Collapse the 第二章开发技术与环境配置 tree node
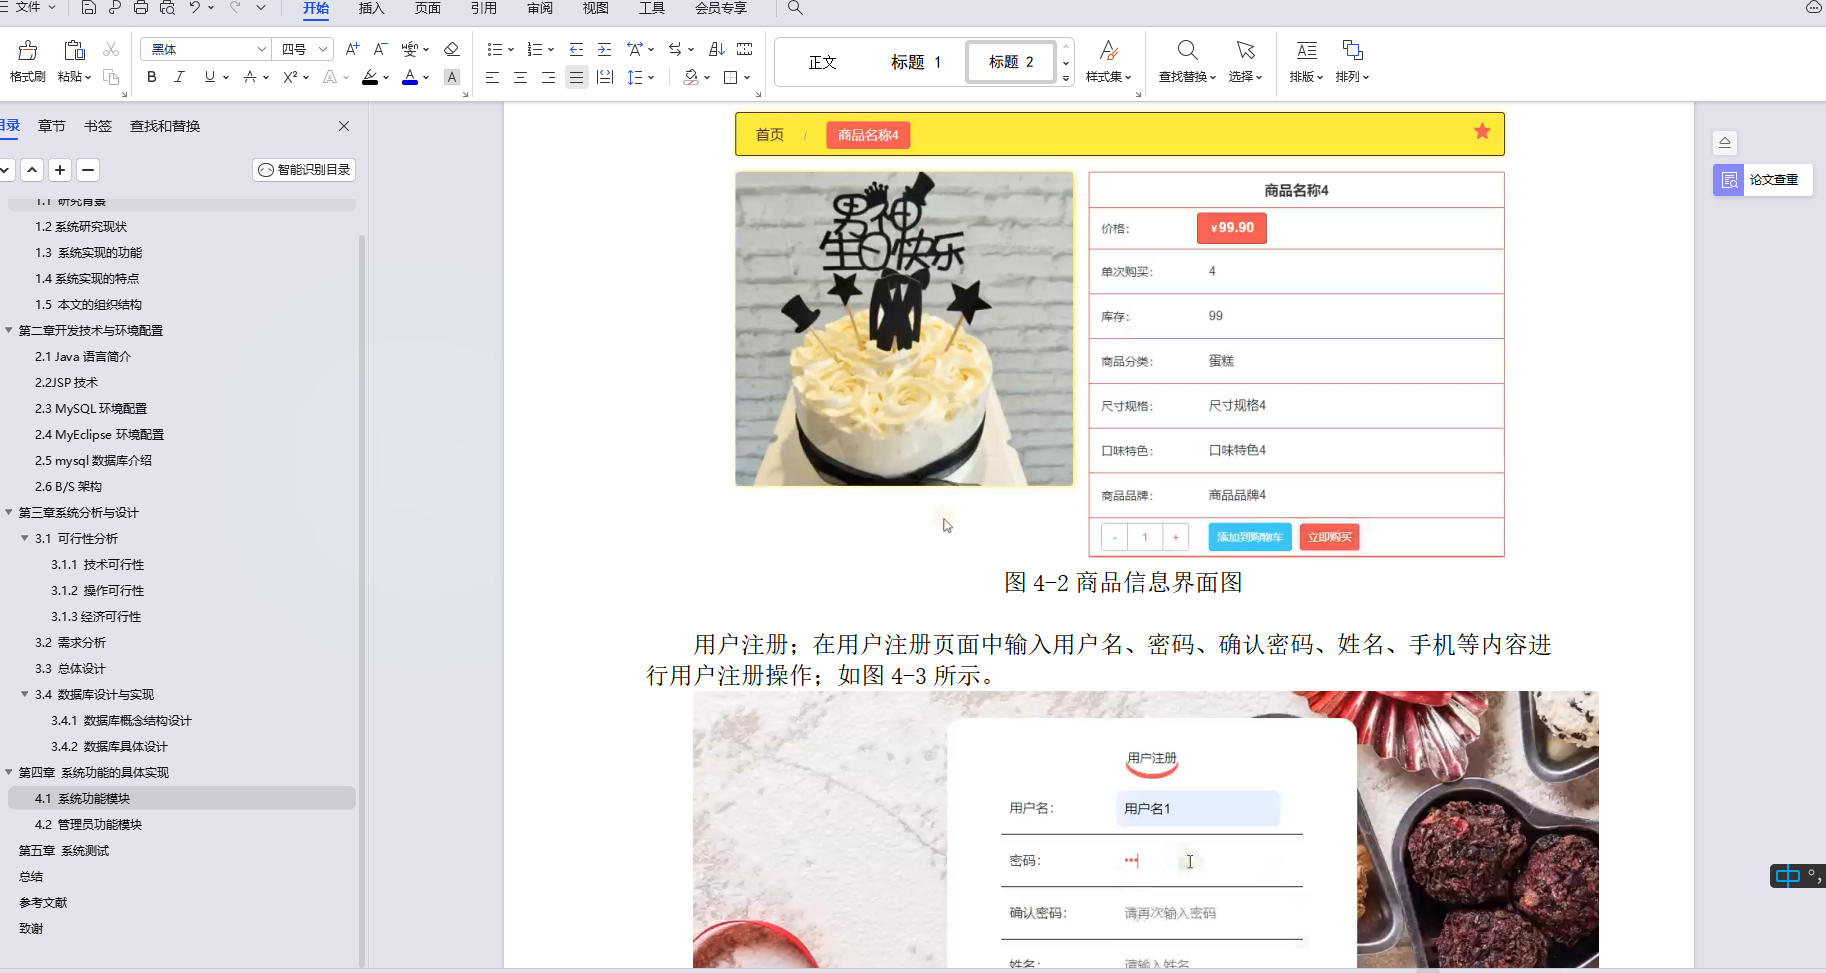Image resolution: width=1826 pixels, height=973 pixels. (x=9, y=330)
